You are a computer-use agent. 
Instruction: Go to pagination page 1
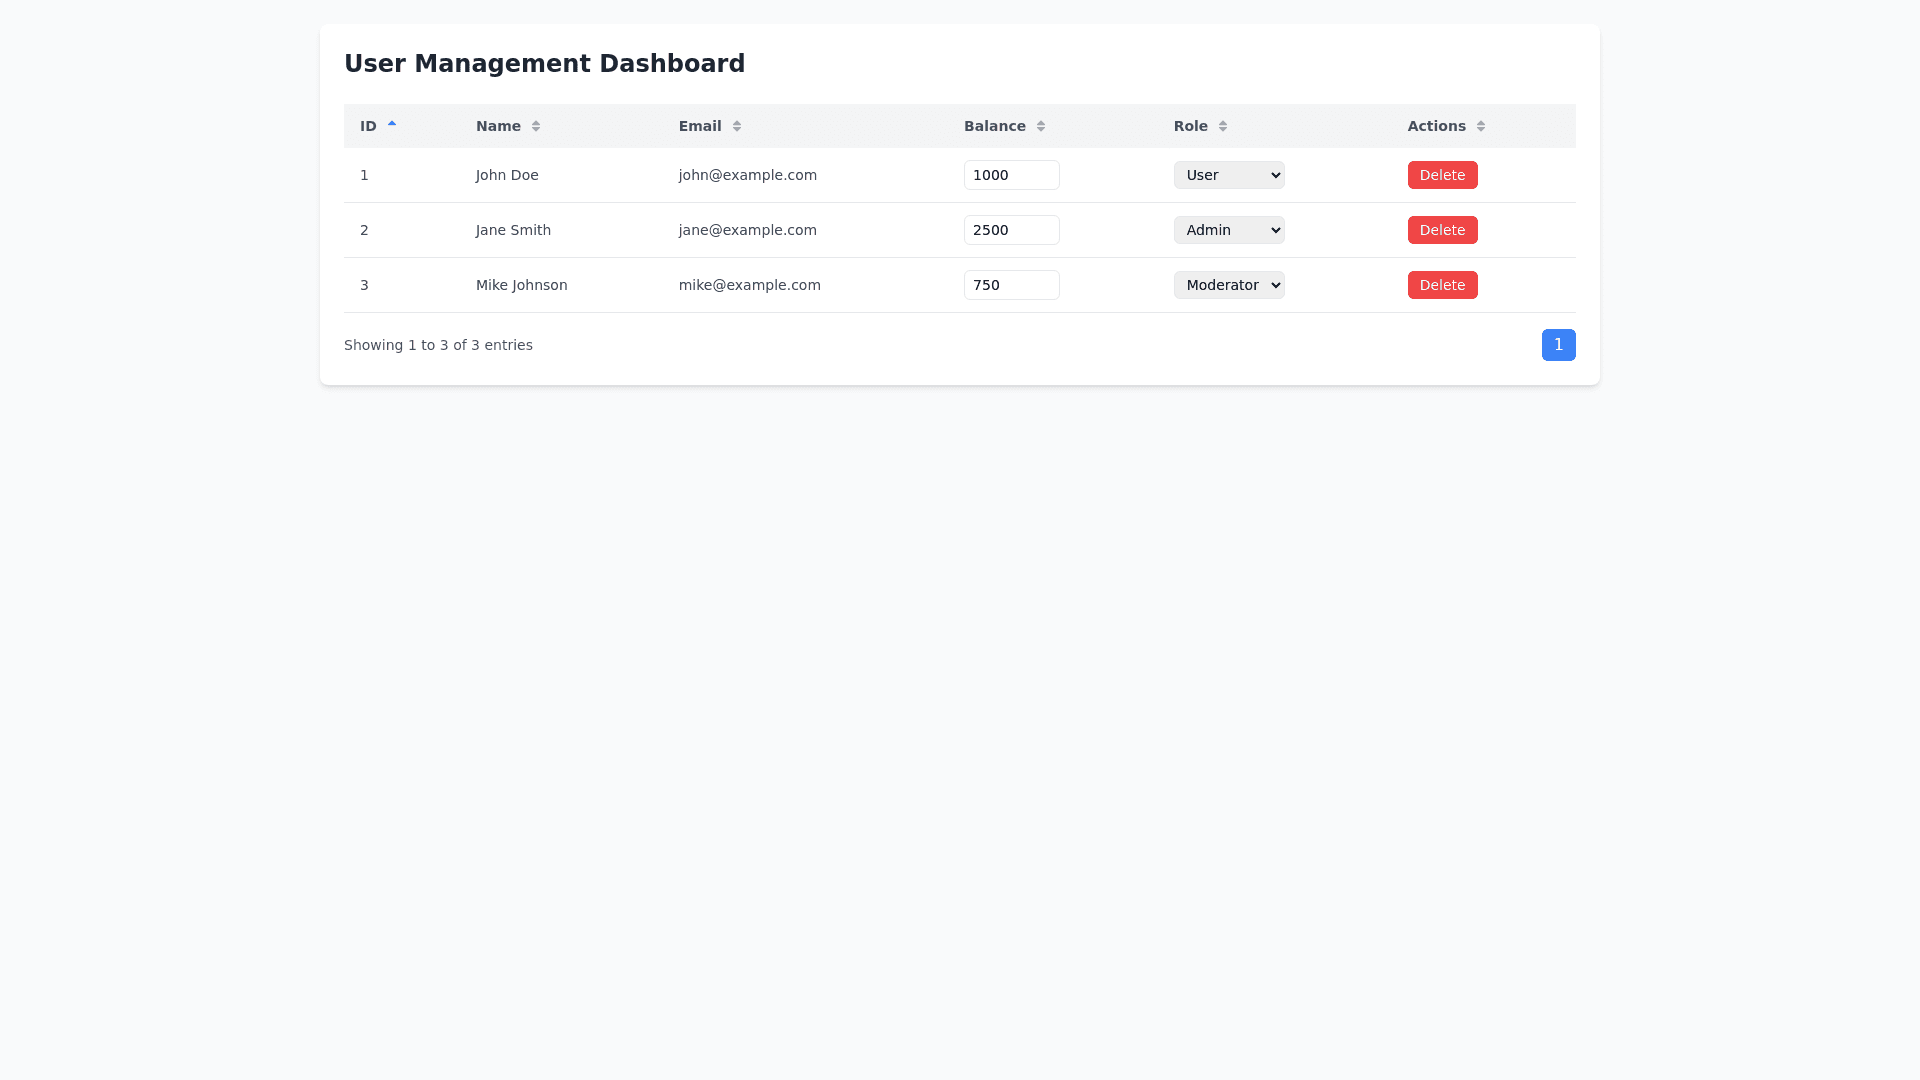click(x=1558, y=345)
